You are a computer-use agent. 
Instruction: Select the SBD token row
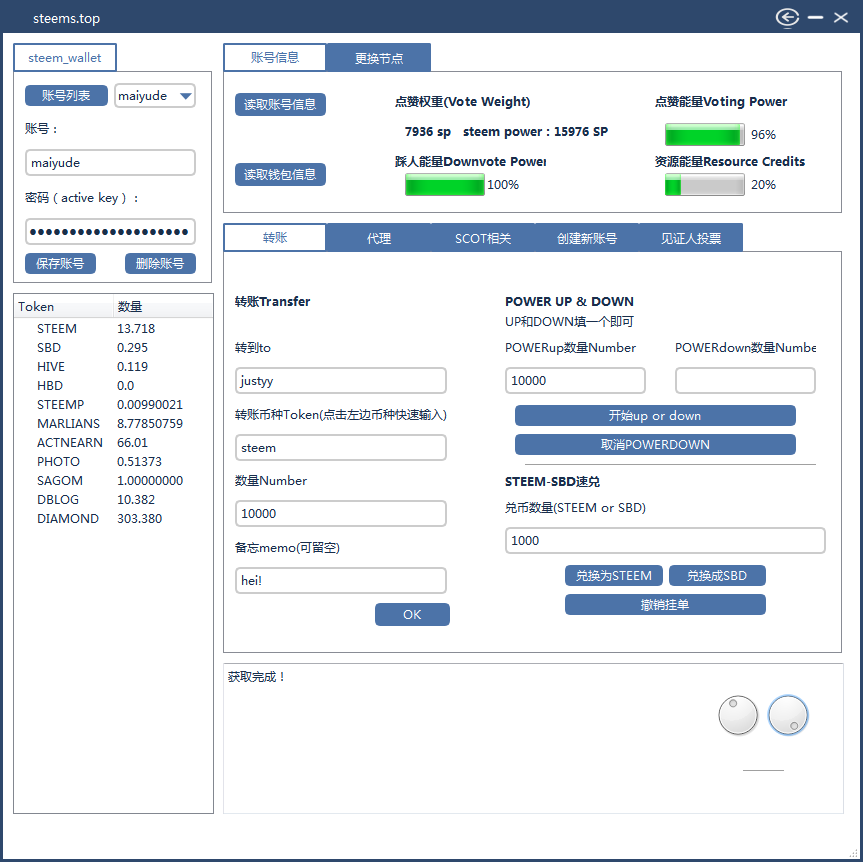pyautogui.click(x=113, y=348)
